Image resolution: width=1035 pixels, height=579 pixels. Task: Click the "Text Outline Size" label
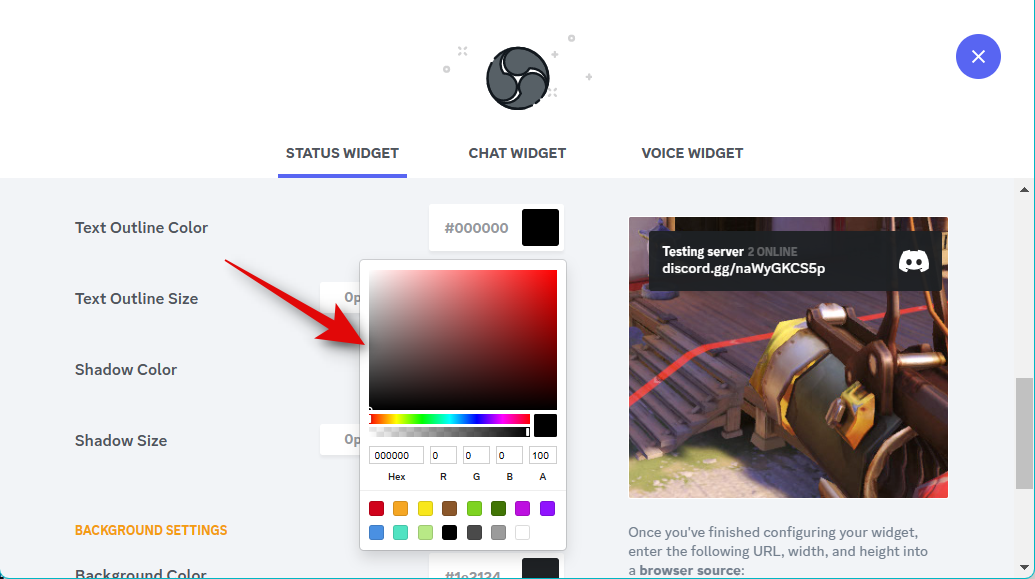137,298
